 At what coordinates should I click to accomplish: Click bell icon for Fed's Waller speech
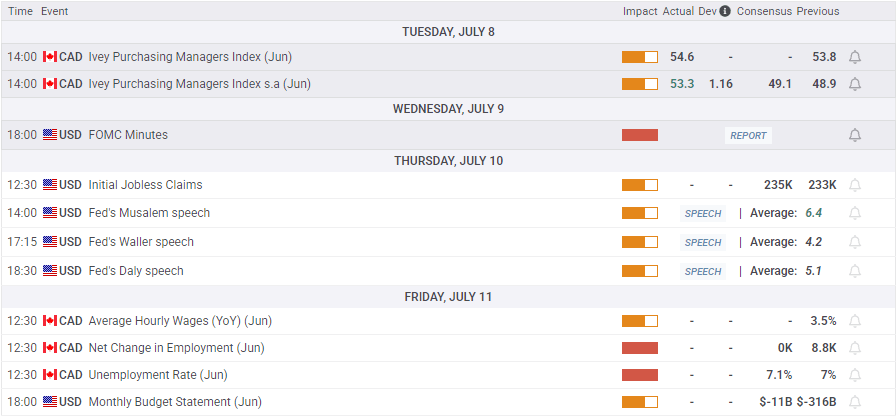click(855, 242)
